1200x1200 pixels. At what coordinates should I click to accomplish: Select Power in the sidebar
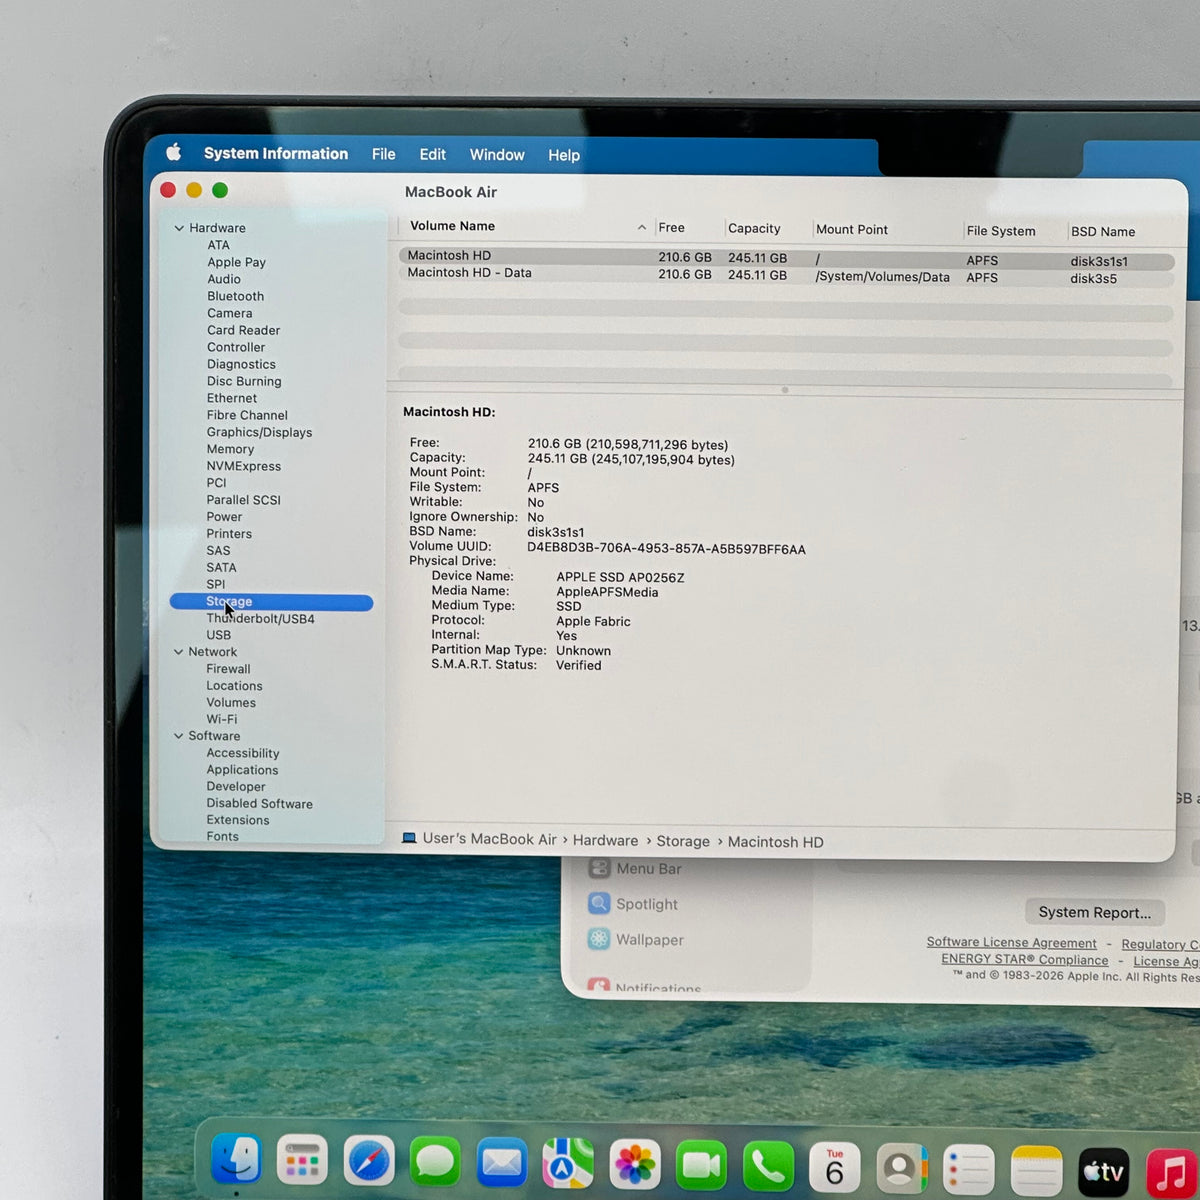tap(224, 517)
